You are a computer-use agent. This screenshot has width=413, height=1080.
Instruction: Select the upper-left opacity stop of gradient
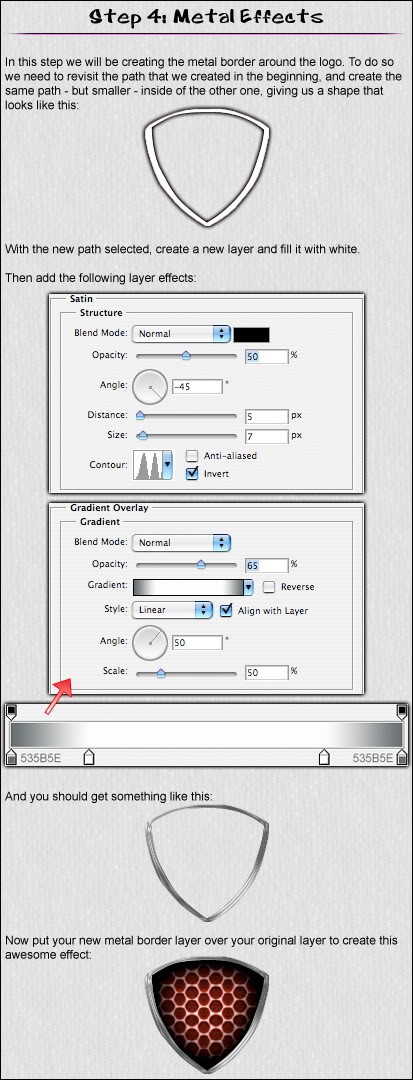coord(11,711)
